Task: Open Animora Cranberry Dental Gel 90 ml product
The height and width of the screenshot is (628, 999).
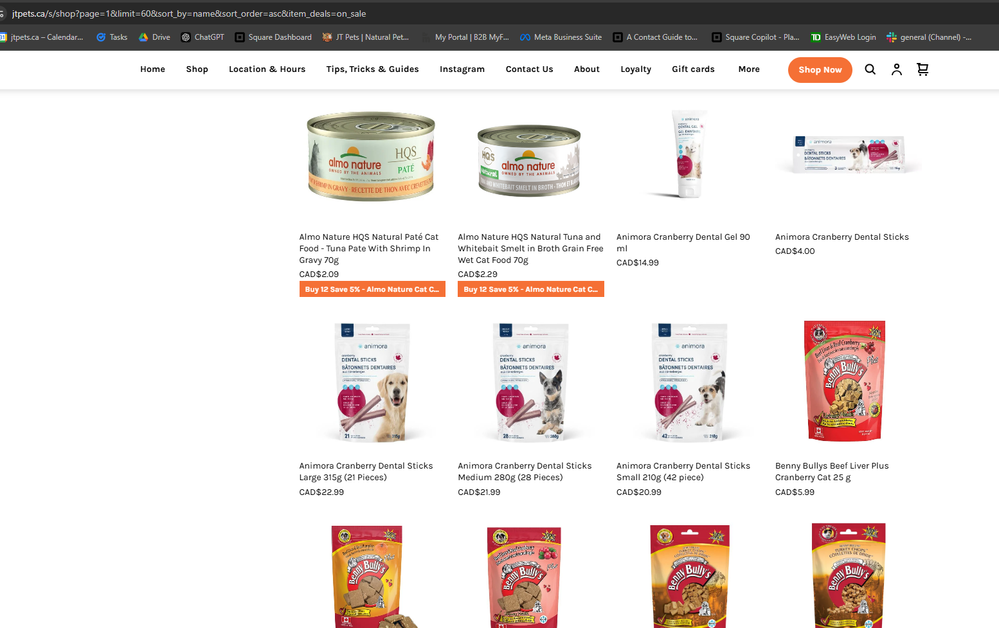Action: pos(683,242)
